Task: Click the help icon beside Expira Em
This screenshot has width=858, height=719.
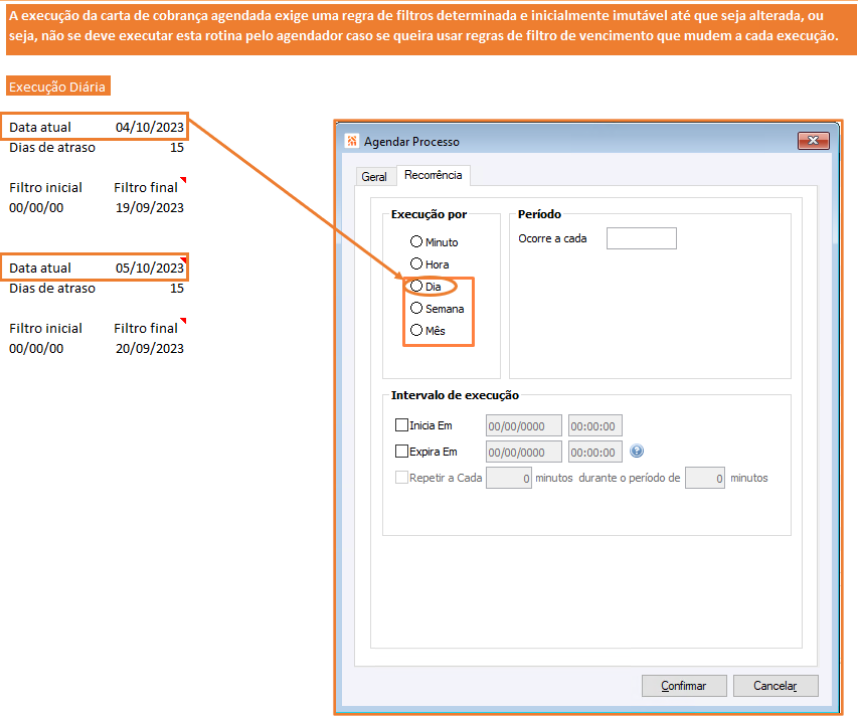Action: [x=636, y=451]
